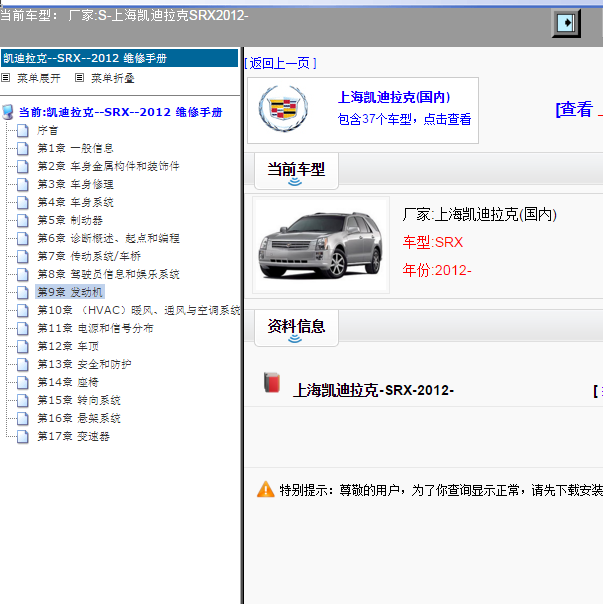Select highlighted chapter 第9章 发动机
Viewport: 603px width, 604px height.
tap(70, 292)
